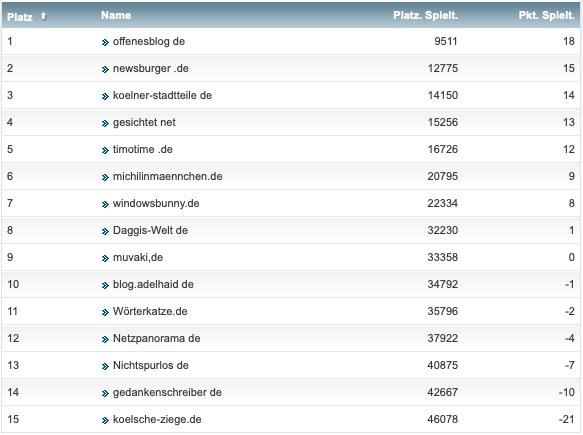Select the value 16726 in timotime row

click(442, 149)
